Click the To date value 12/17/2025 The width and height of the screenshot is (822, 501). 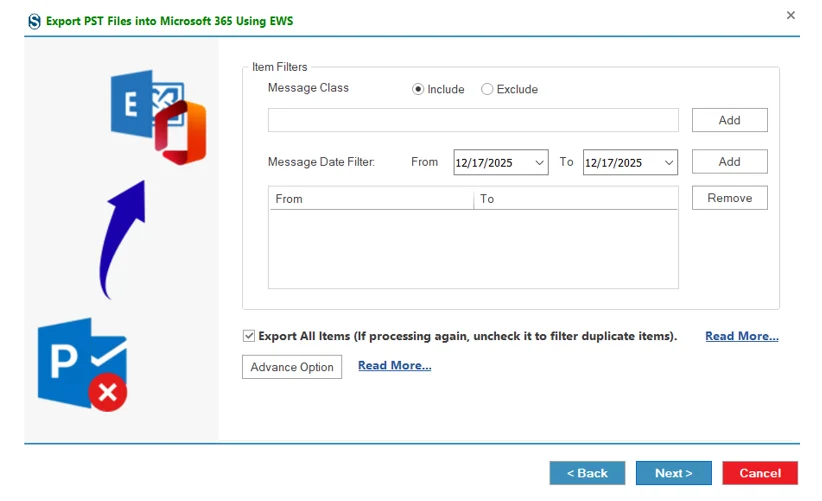coord(613,163)
